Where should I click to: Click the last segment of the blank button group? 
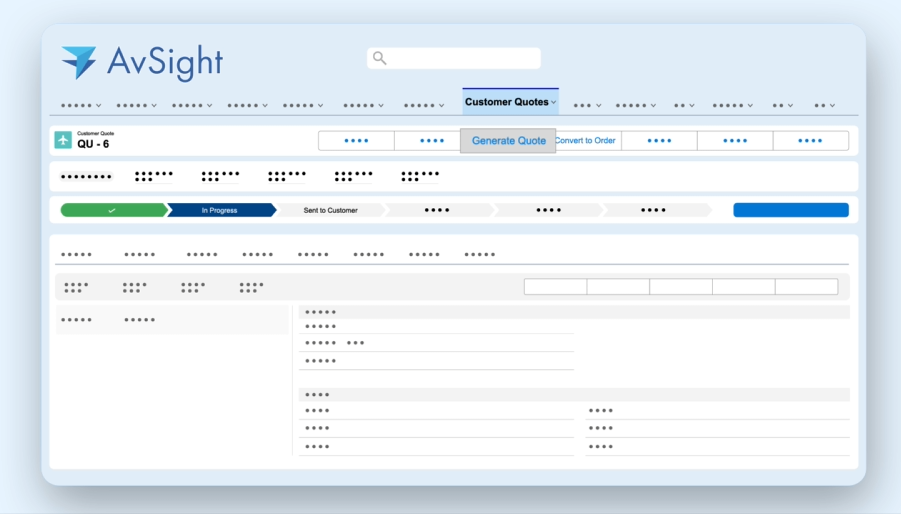(x=806, y=287)
